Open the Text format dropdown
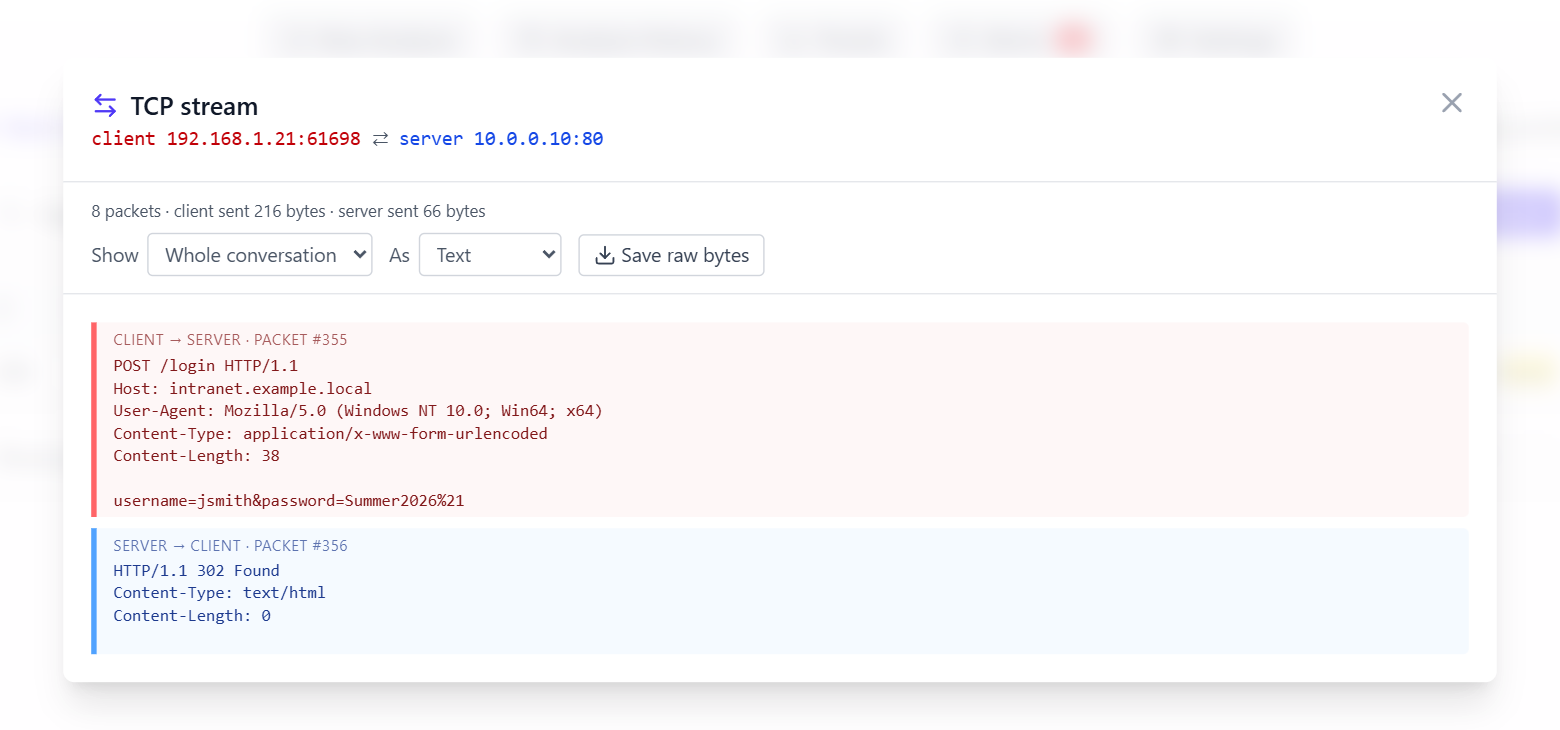The height and width of the screenshot is (730, 1560). (x=490, y=255)
